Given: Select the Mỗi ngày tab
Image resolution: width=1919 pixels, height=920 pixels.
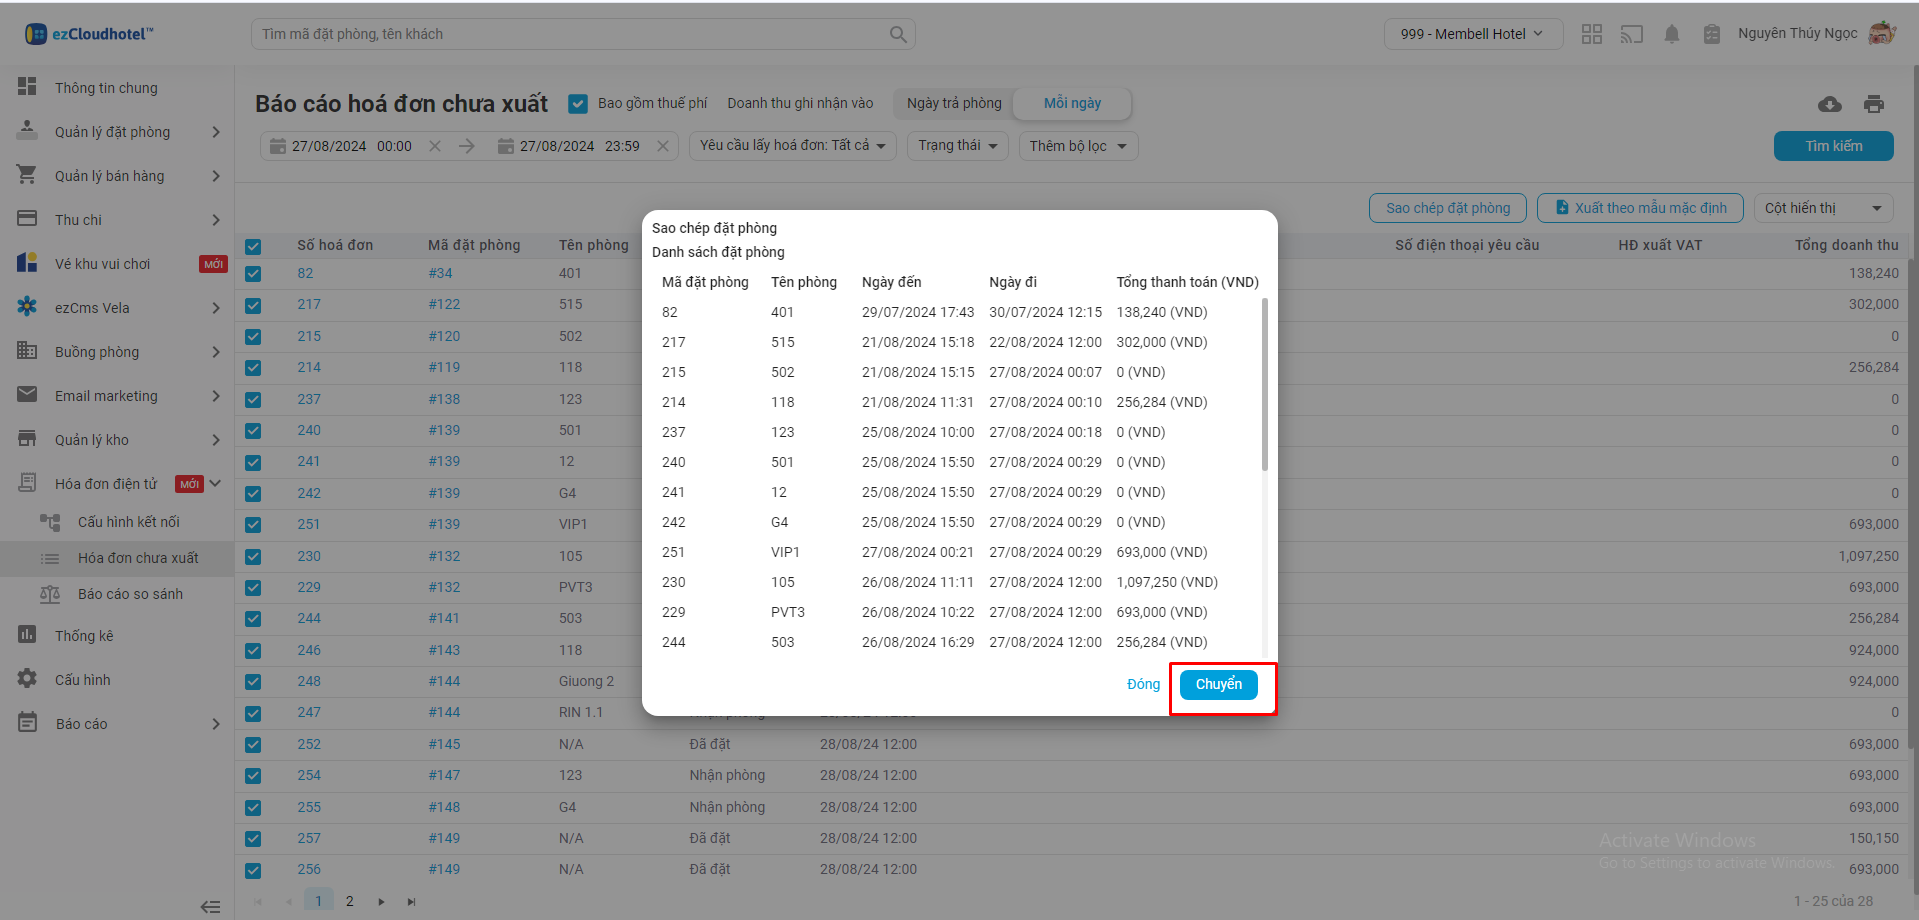Looking at the screenshot, I should click(x=1072, y=103).
